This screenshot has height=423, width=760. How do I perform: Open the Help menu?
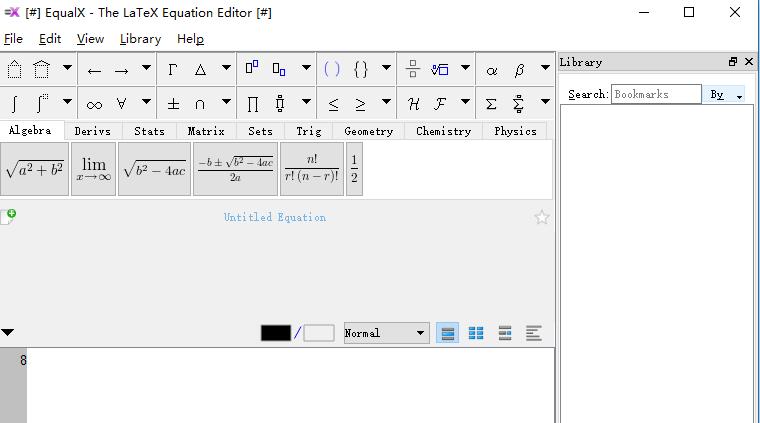coord(190,39)
